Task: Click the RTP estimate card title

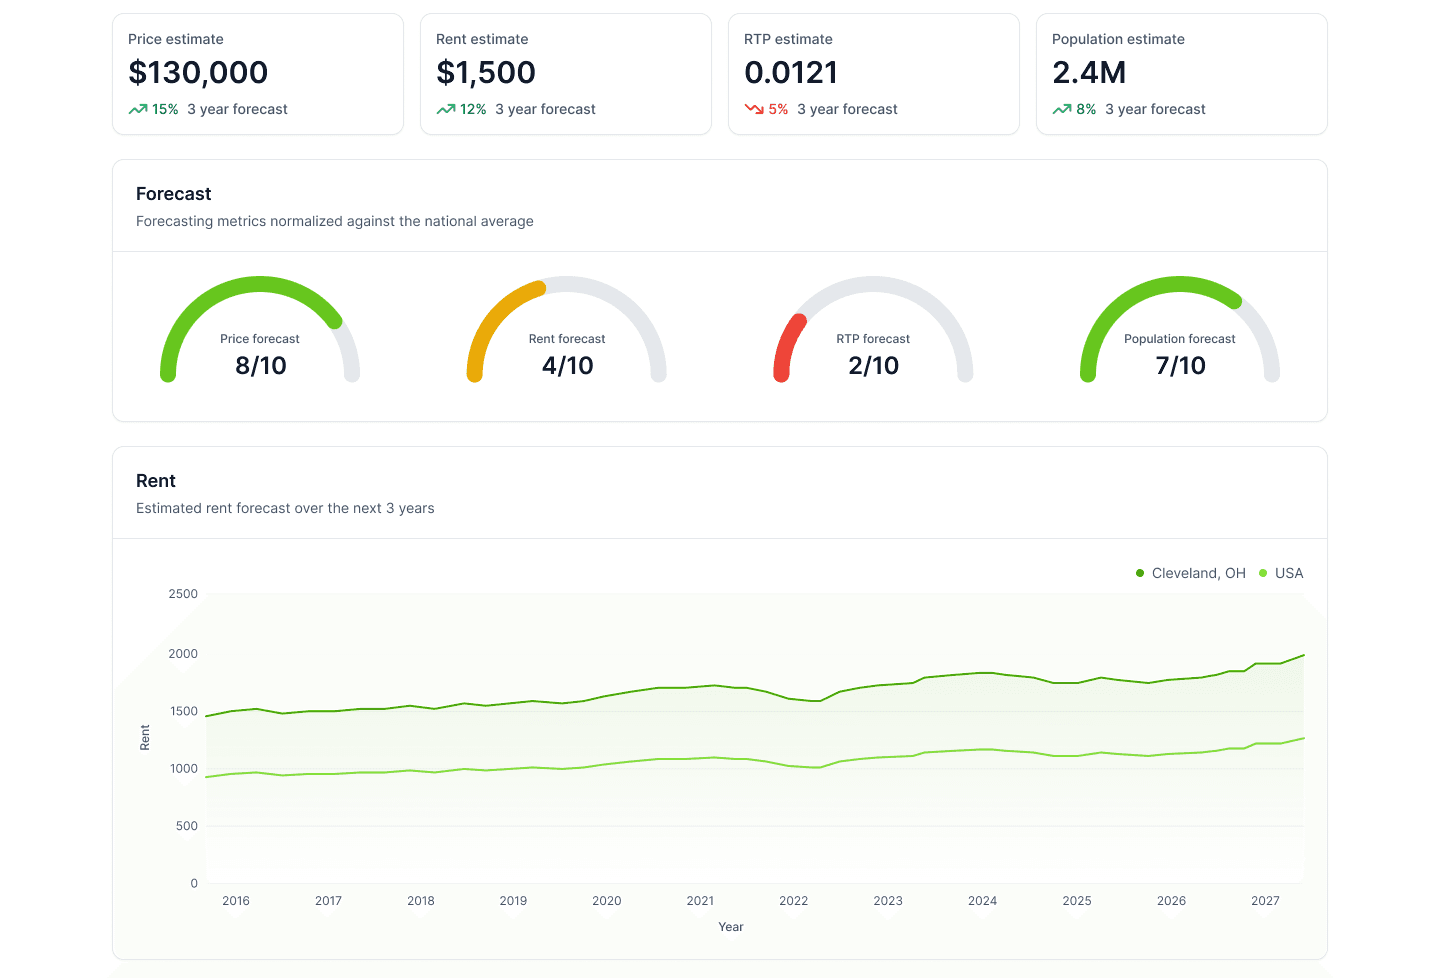Action: (788, 39)
